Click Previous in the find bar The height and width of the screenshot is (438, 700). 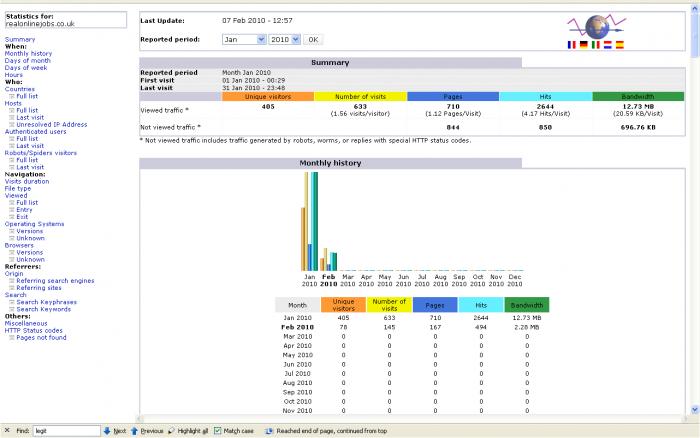pyautogui.click(x=146, y=430)
